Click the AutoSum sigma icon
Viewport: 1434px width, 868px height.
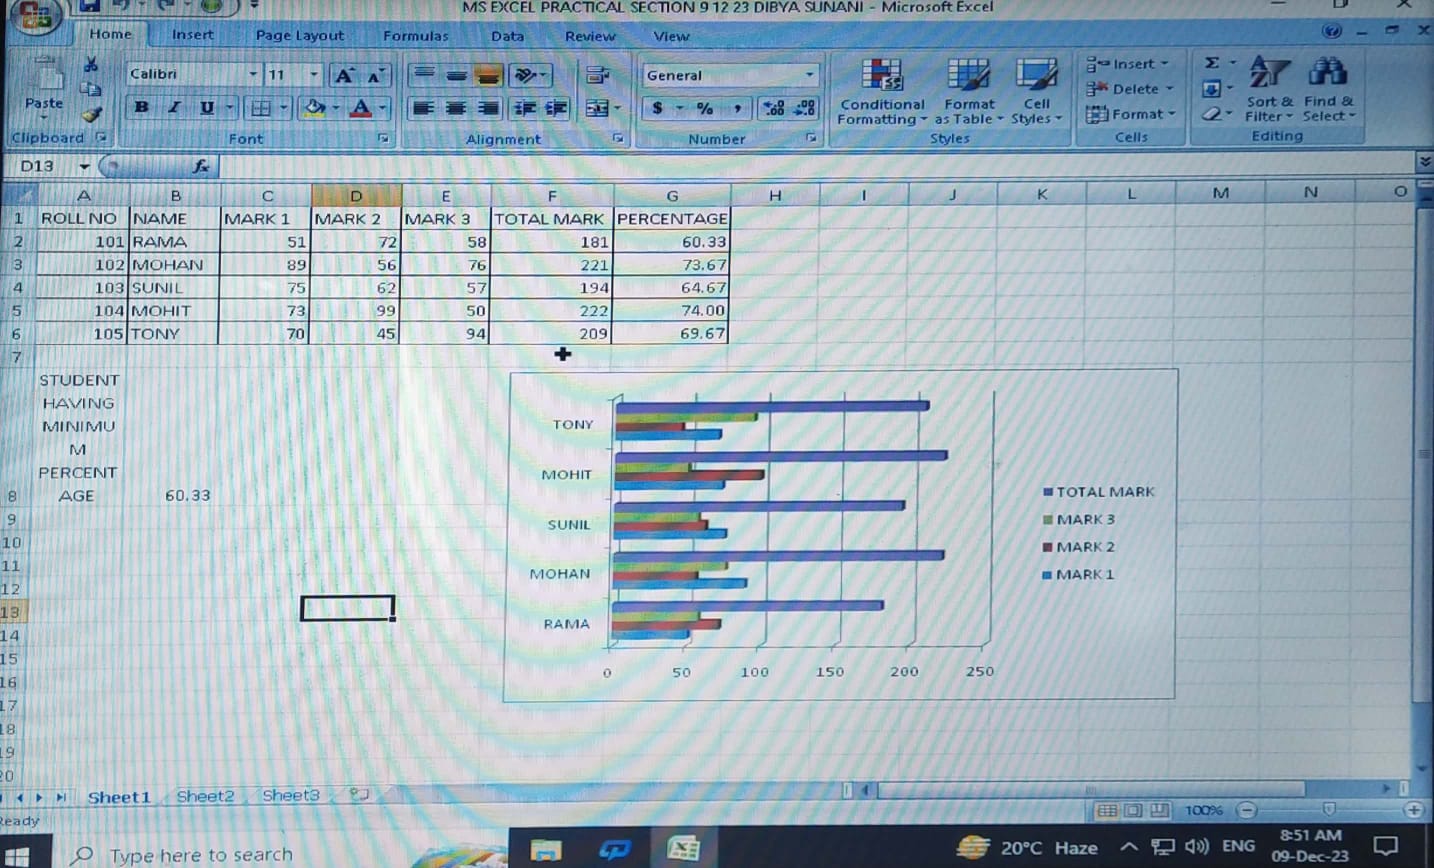click(x=1212, y=63)
